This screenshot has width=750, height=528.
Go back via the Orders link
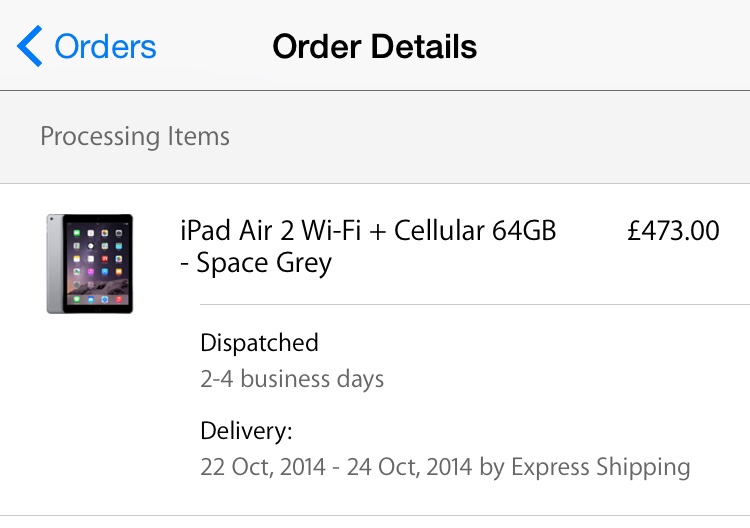tap(105, 47)
